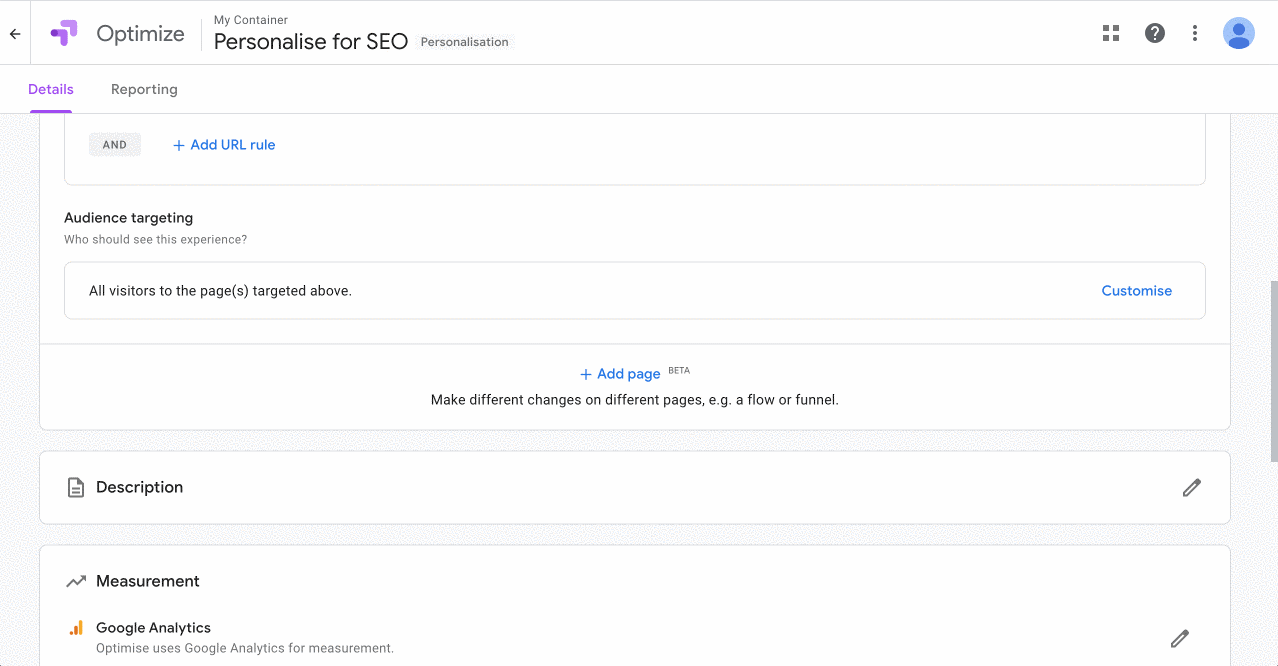Edit Google Analytics measurement with the pencil icon
The height and width of the screenshot is (666, 1278).
tap(1179, 638)
